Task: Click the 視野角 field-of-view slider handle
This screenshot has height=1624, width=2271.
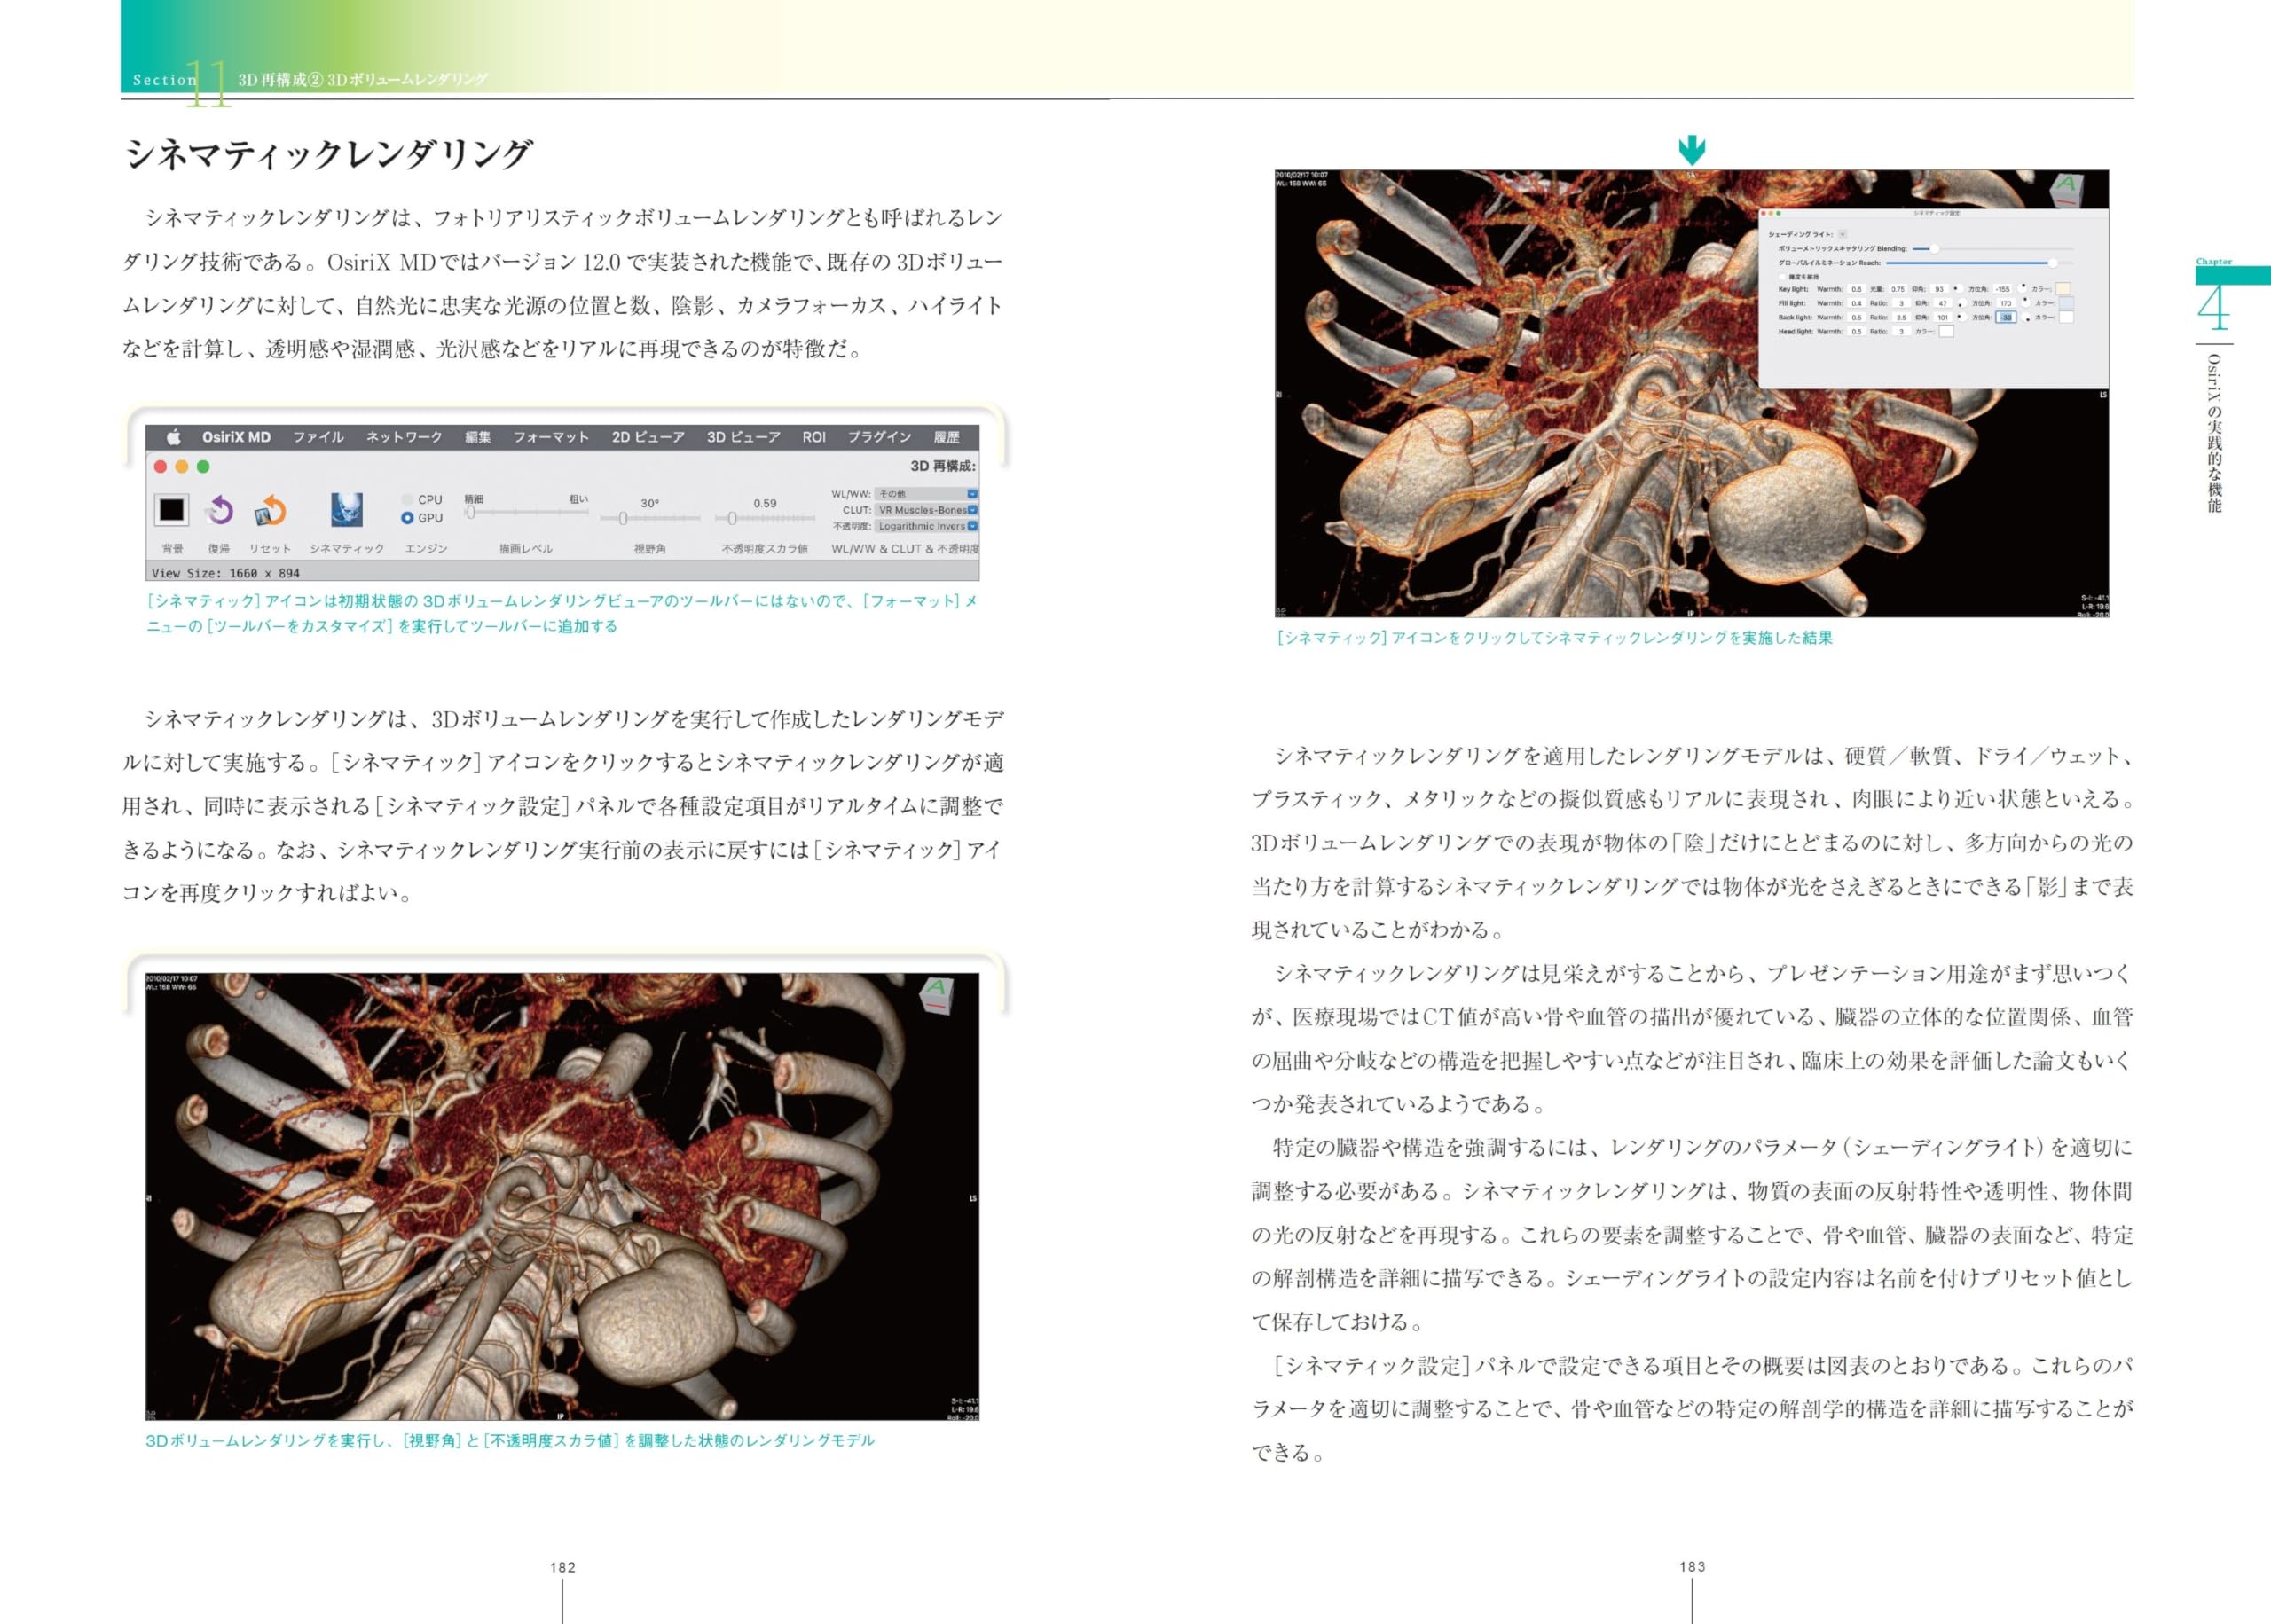Action: coord(623,518)
